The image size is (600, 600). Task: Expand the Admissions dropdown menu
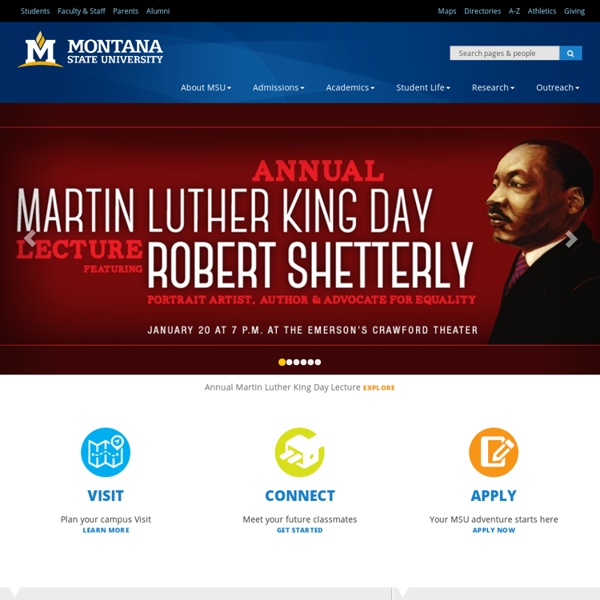(278, 88)
